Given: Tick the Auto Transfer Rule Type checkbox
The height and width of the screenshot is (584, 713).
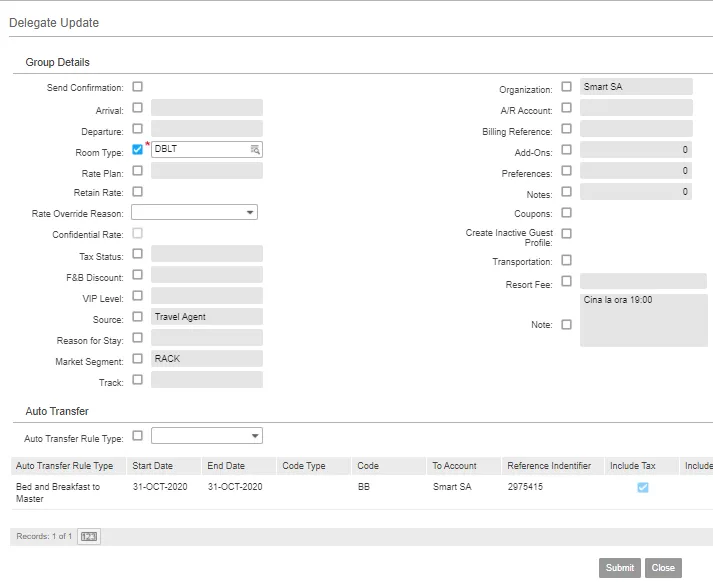Looking at the screenshot, I should tap(137, 436).
